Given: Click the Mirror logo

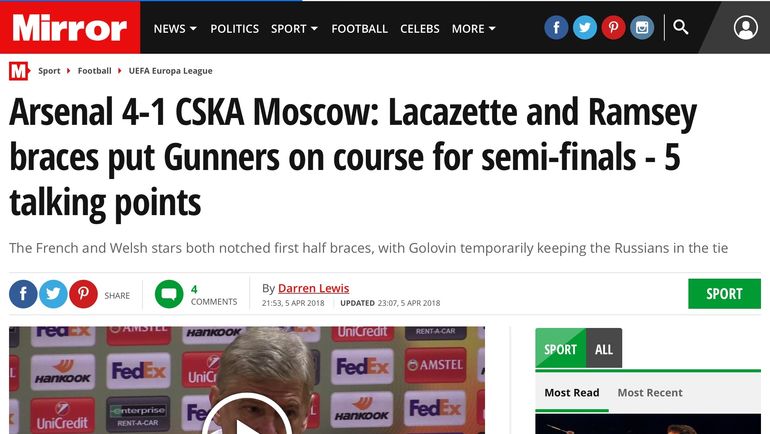Looking at the screenshot, I should (70, 28).
